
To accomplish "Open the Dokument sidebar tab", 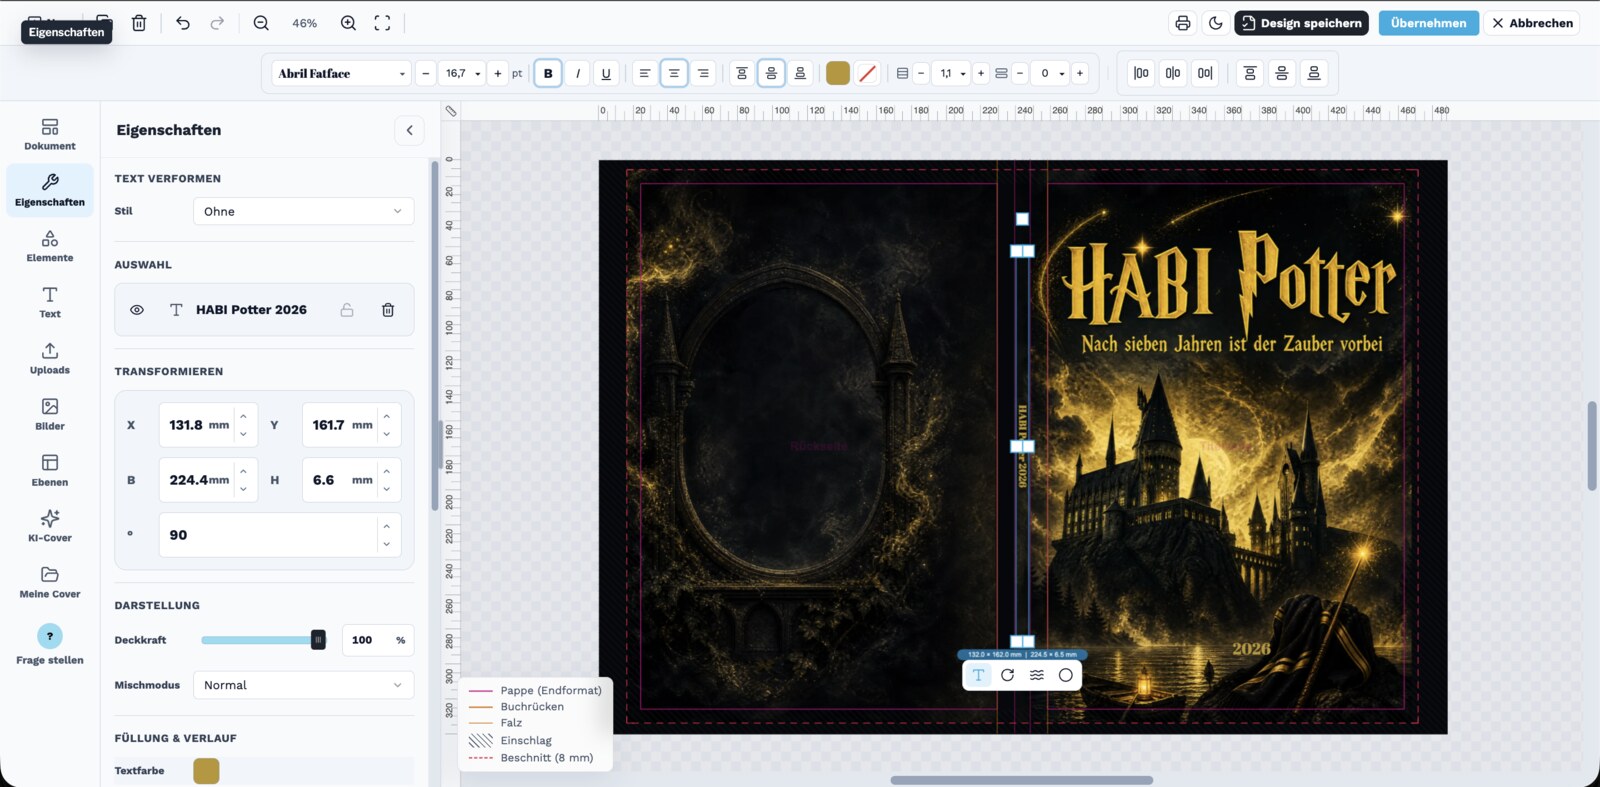I will 50,134.
